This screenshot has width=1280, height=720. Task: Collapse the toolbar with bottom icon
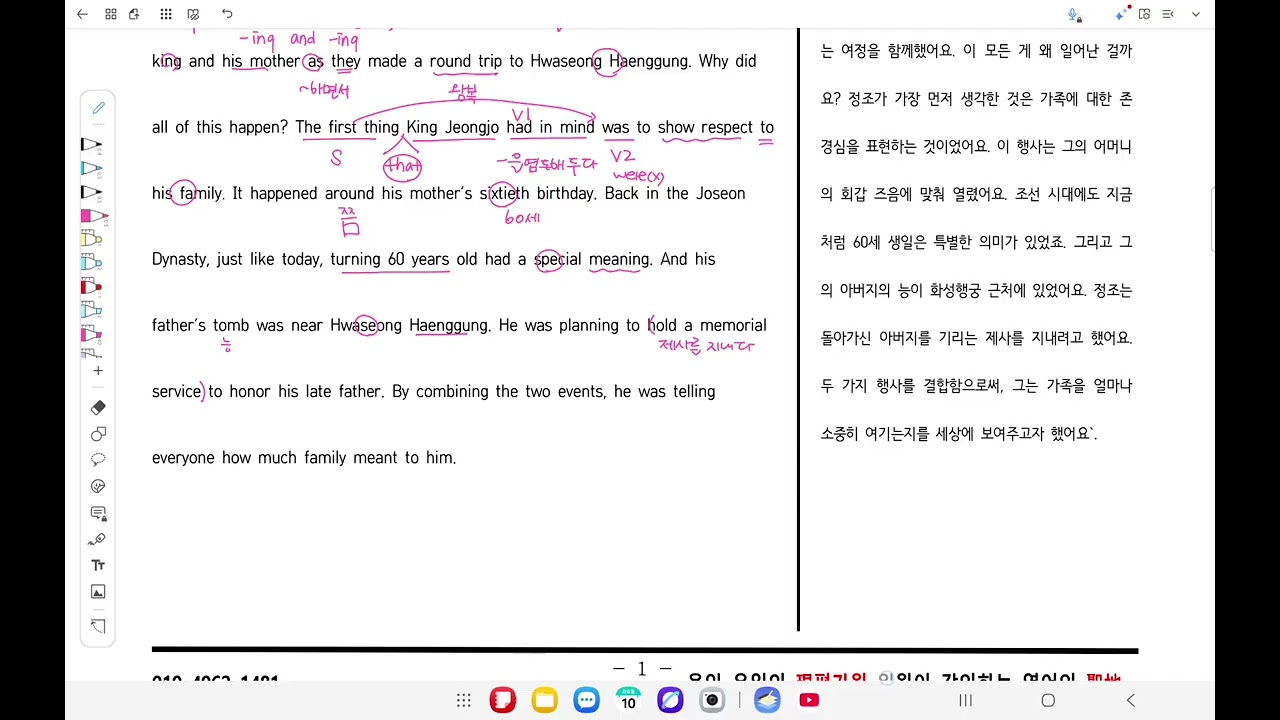pos(98,627)
